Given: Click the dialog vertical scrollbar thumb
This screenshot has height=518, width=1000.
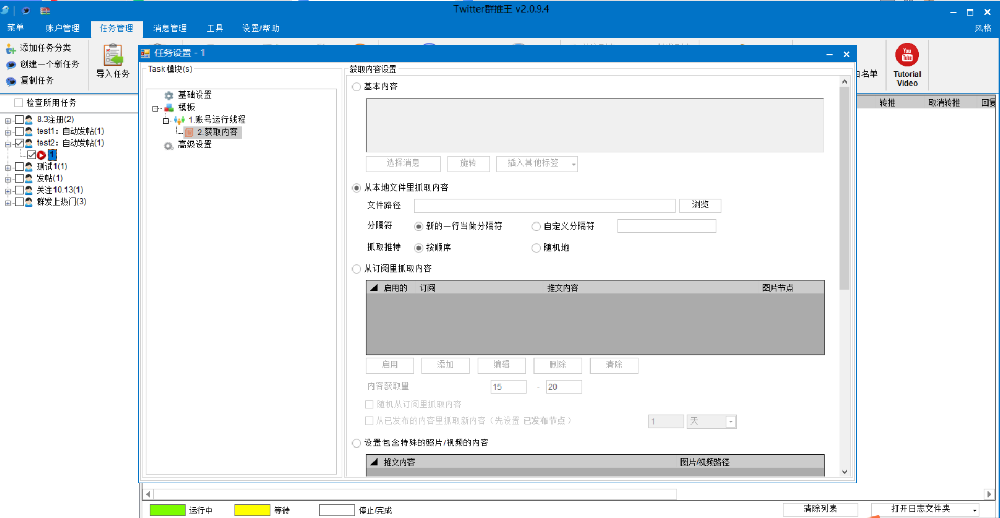Looking at the screenshot, I should (x=844, y=189).
